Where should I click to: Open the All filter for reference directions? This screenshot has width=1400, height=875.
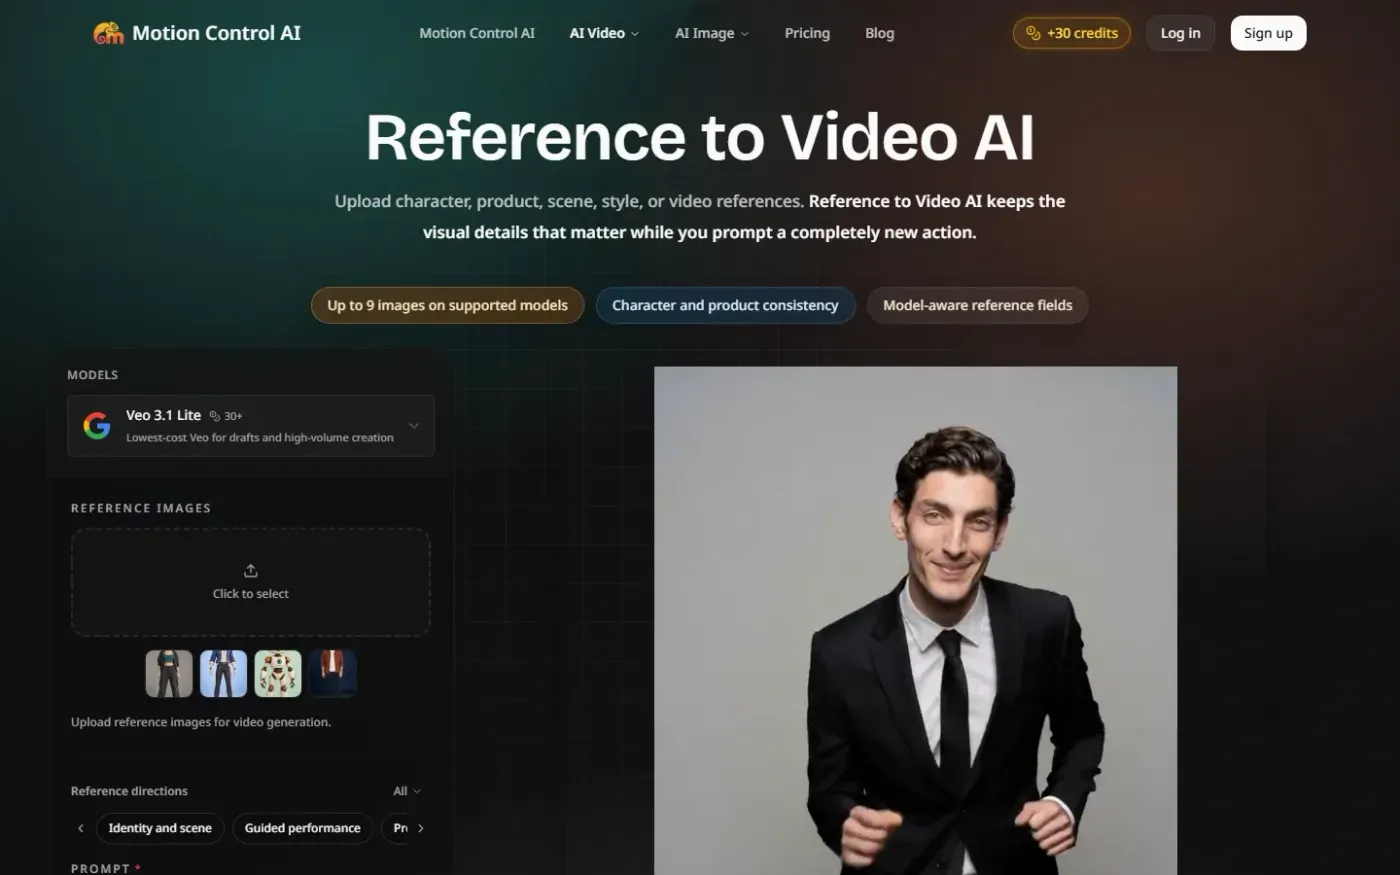pos(407,791)
